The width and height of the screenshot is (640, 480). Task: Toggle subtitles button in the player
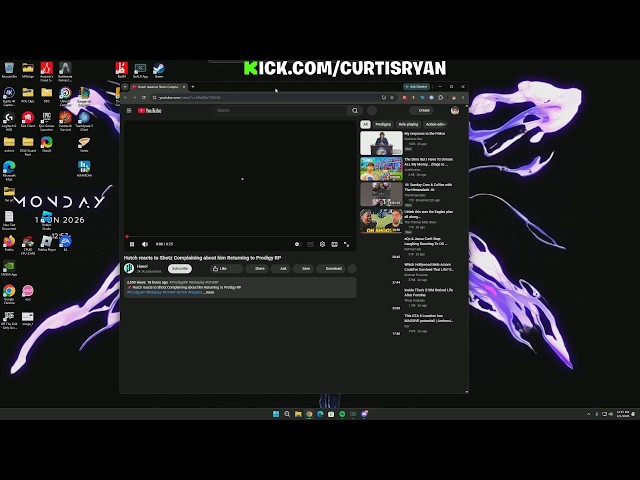tap(310, 244)
